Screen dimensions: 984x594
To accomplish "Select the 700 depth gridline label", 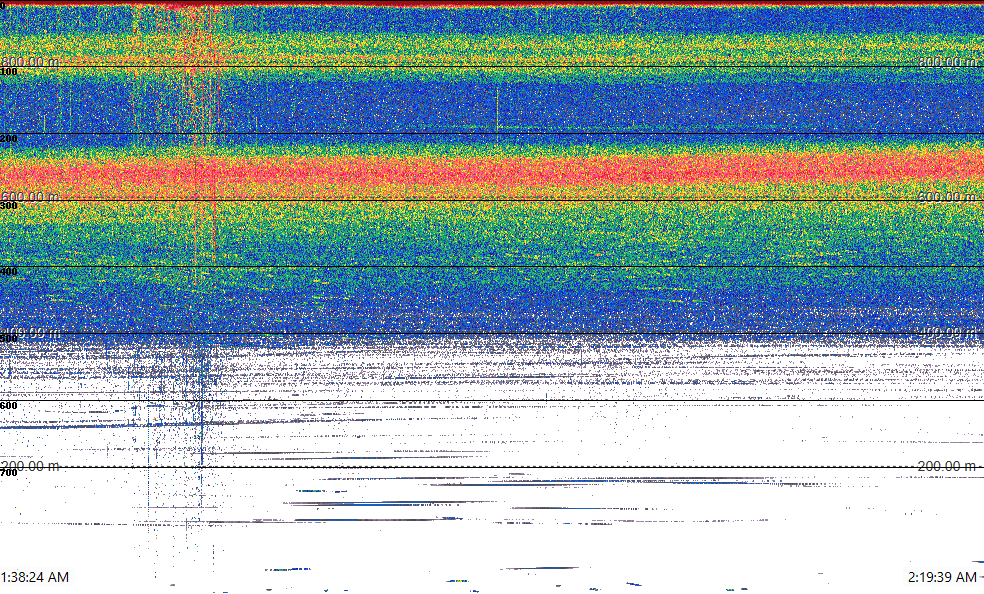I will pyautogui.click(x=9, y=473).
